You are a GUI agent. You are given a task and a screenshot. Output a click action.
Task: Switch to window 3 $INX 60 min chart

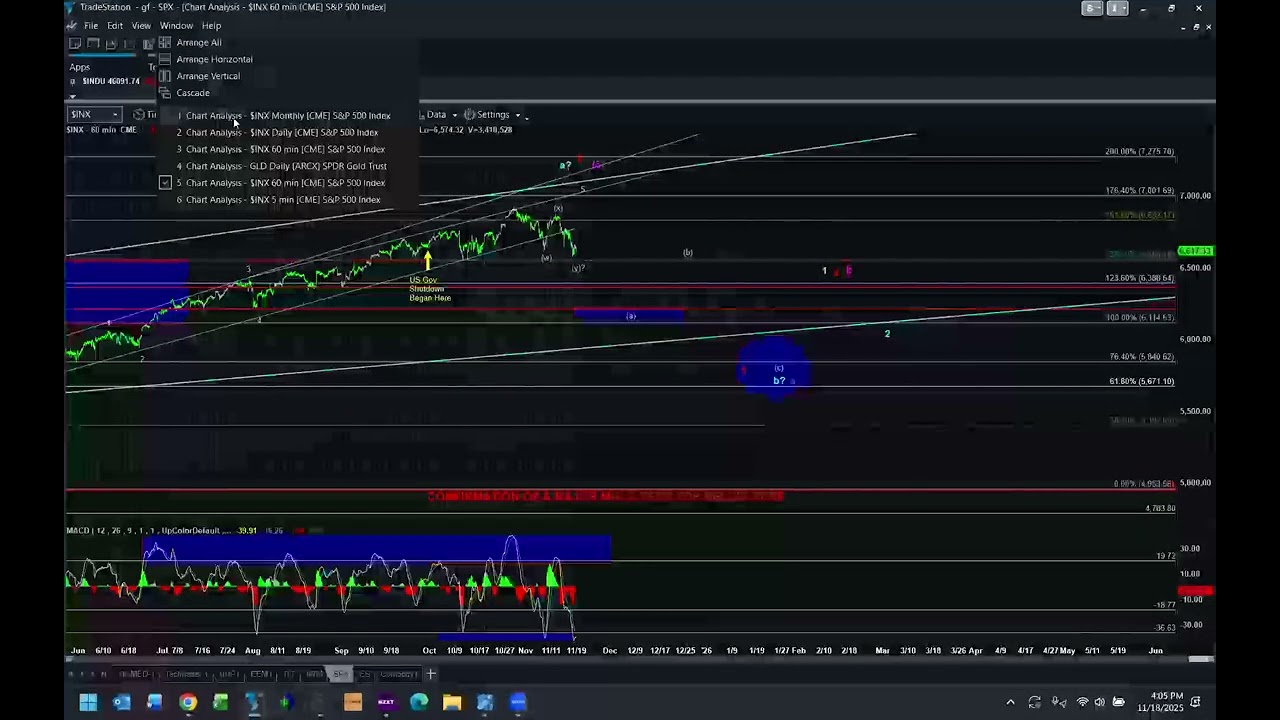280,149
